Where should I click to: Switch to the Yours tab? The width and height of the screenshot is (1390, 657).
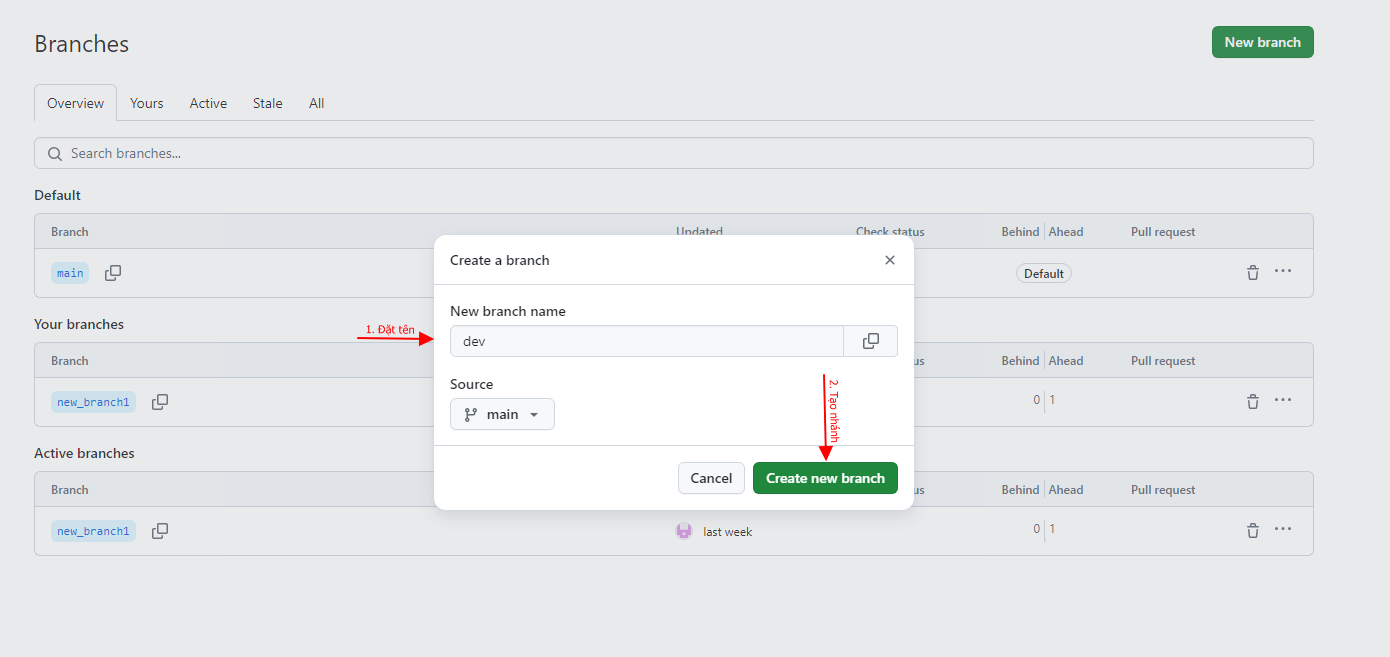pyautogui.click(x=147, y=103)
